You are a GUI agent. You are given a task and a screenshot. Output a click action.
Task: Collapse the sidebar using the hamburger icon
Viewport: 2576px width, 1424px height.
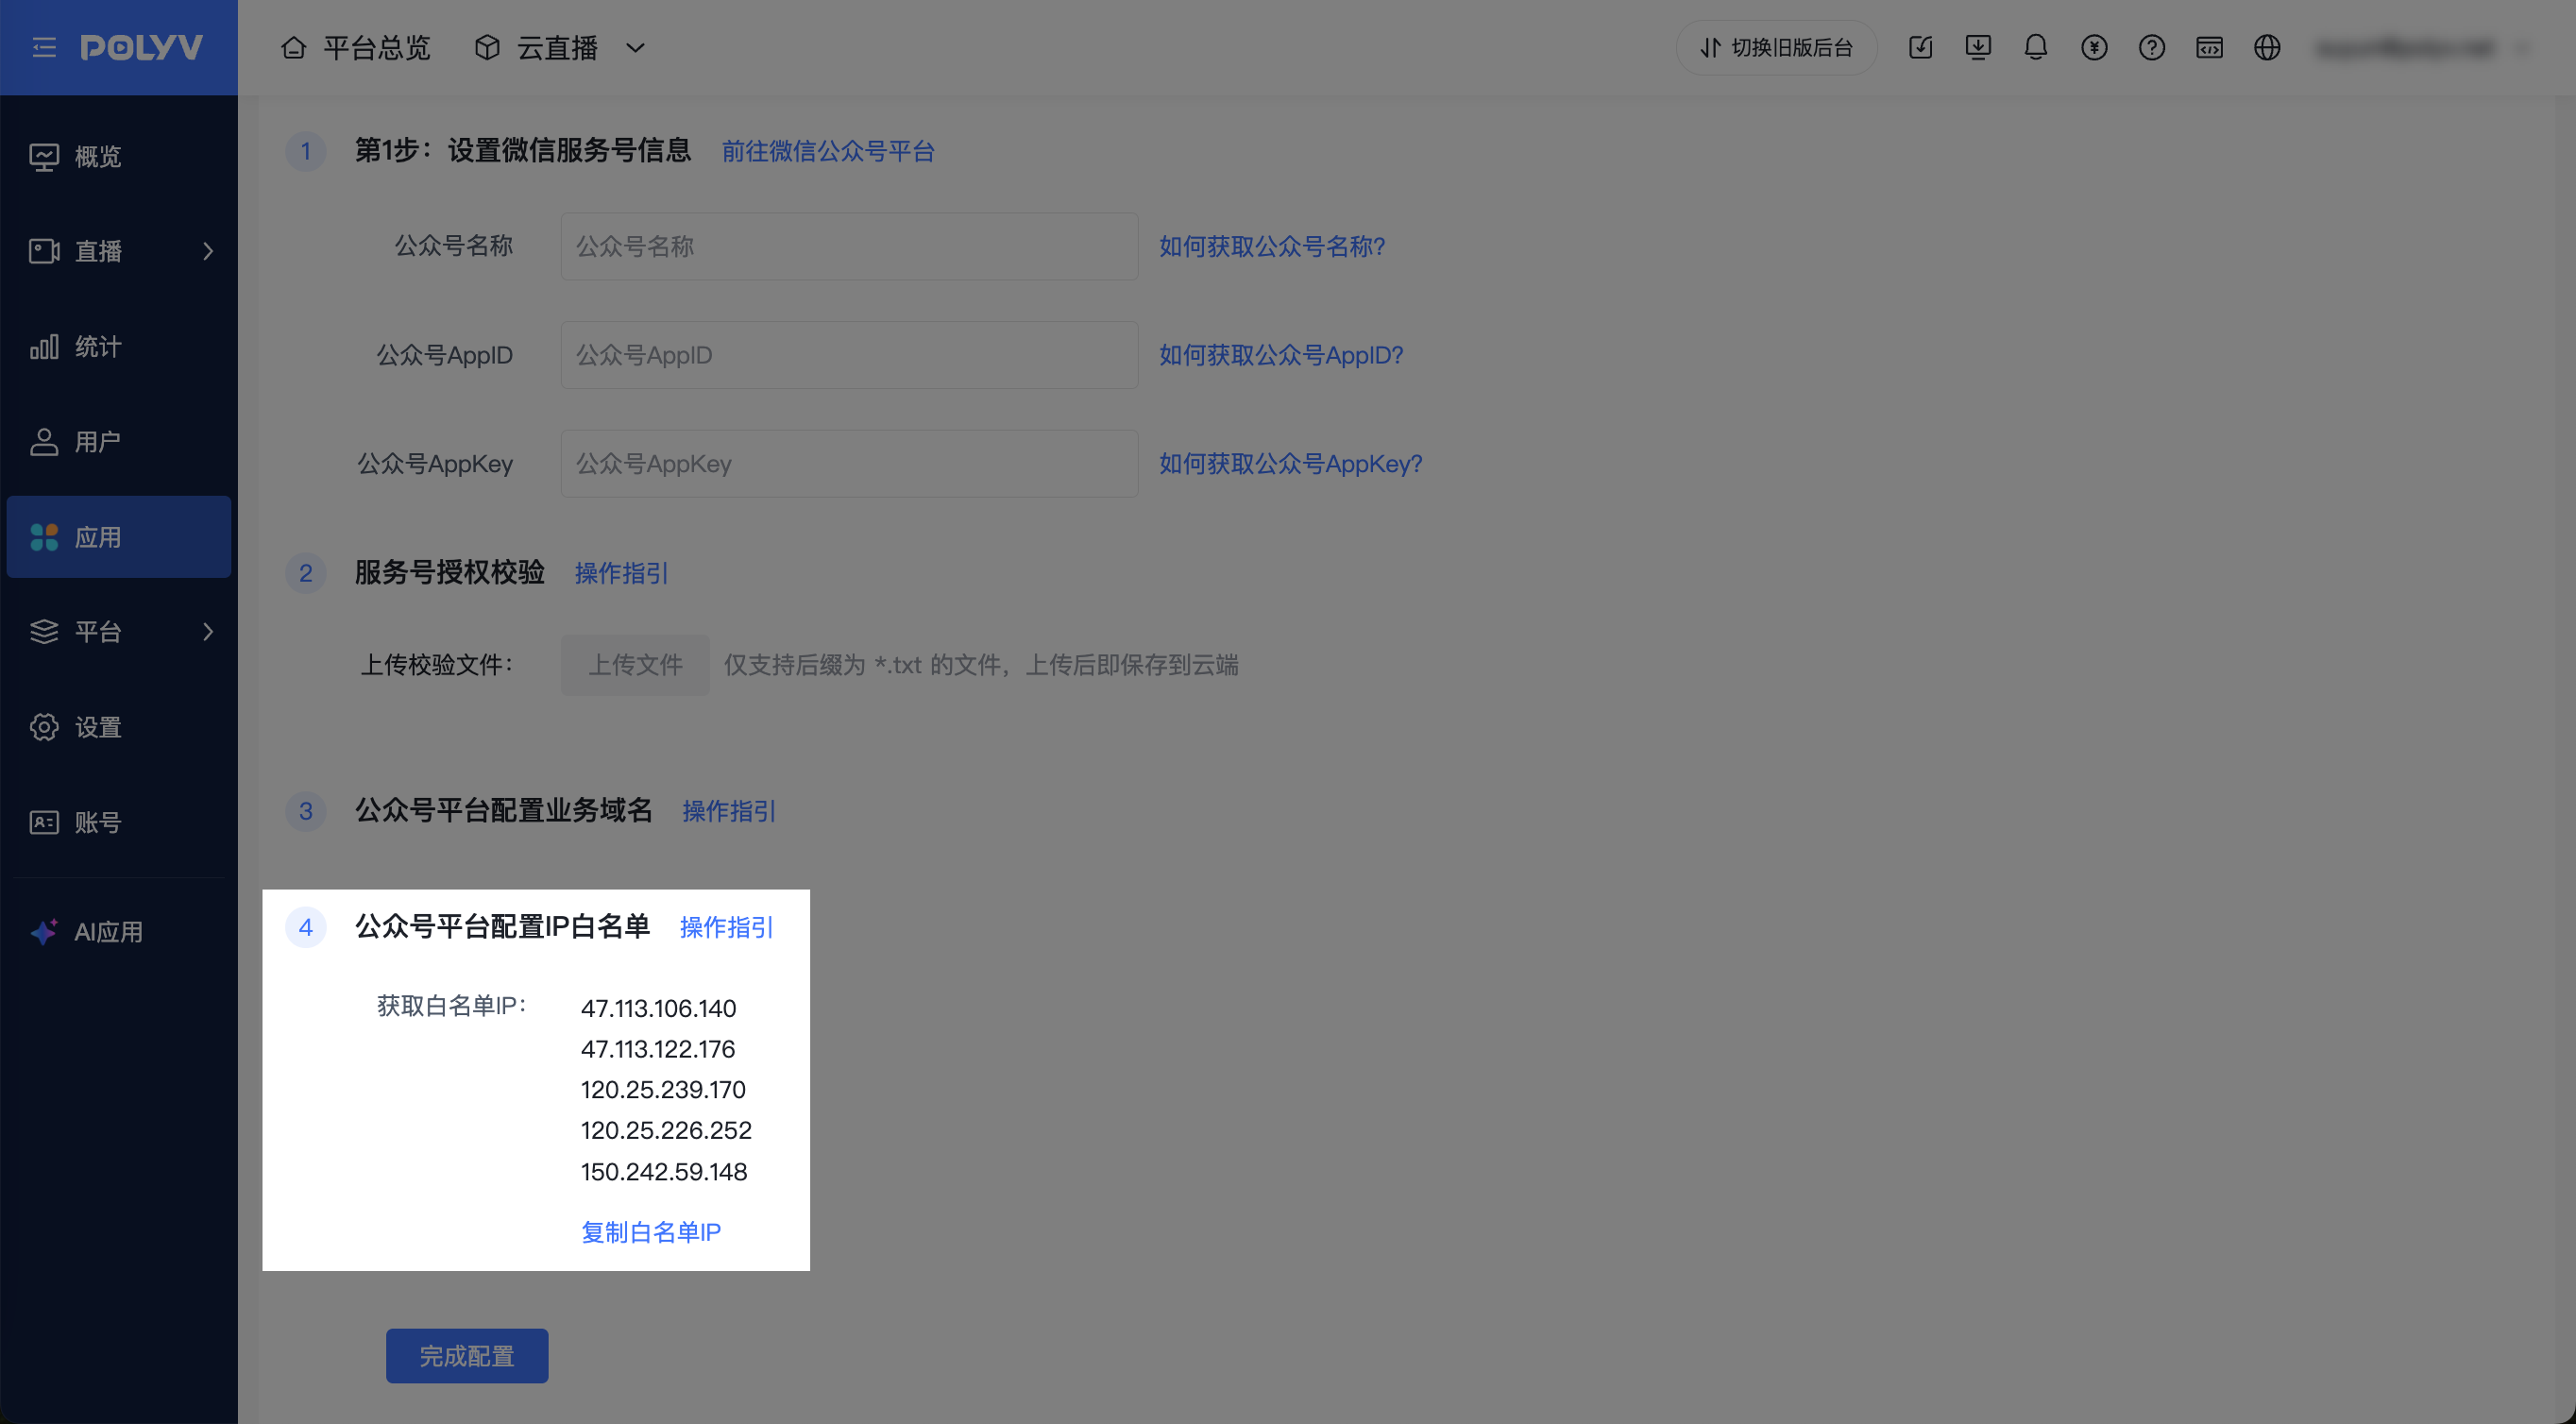tap(44, 47)
